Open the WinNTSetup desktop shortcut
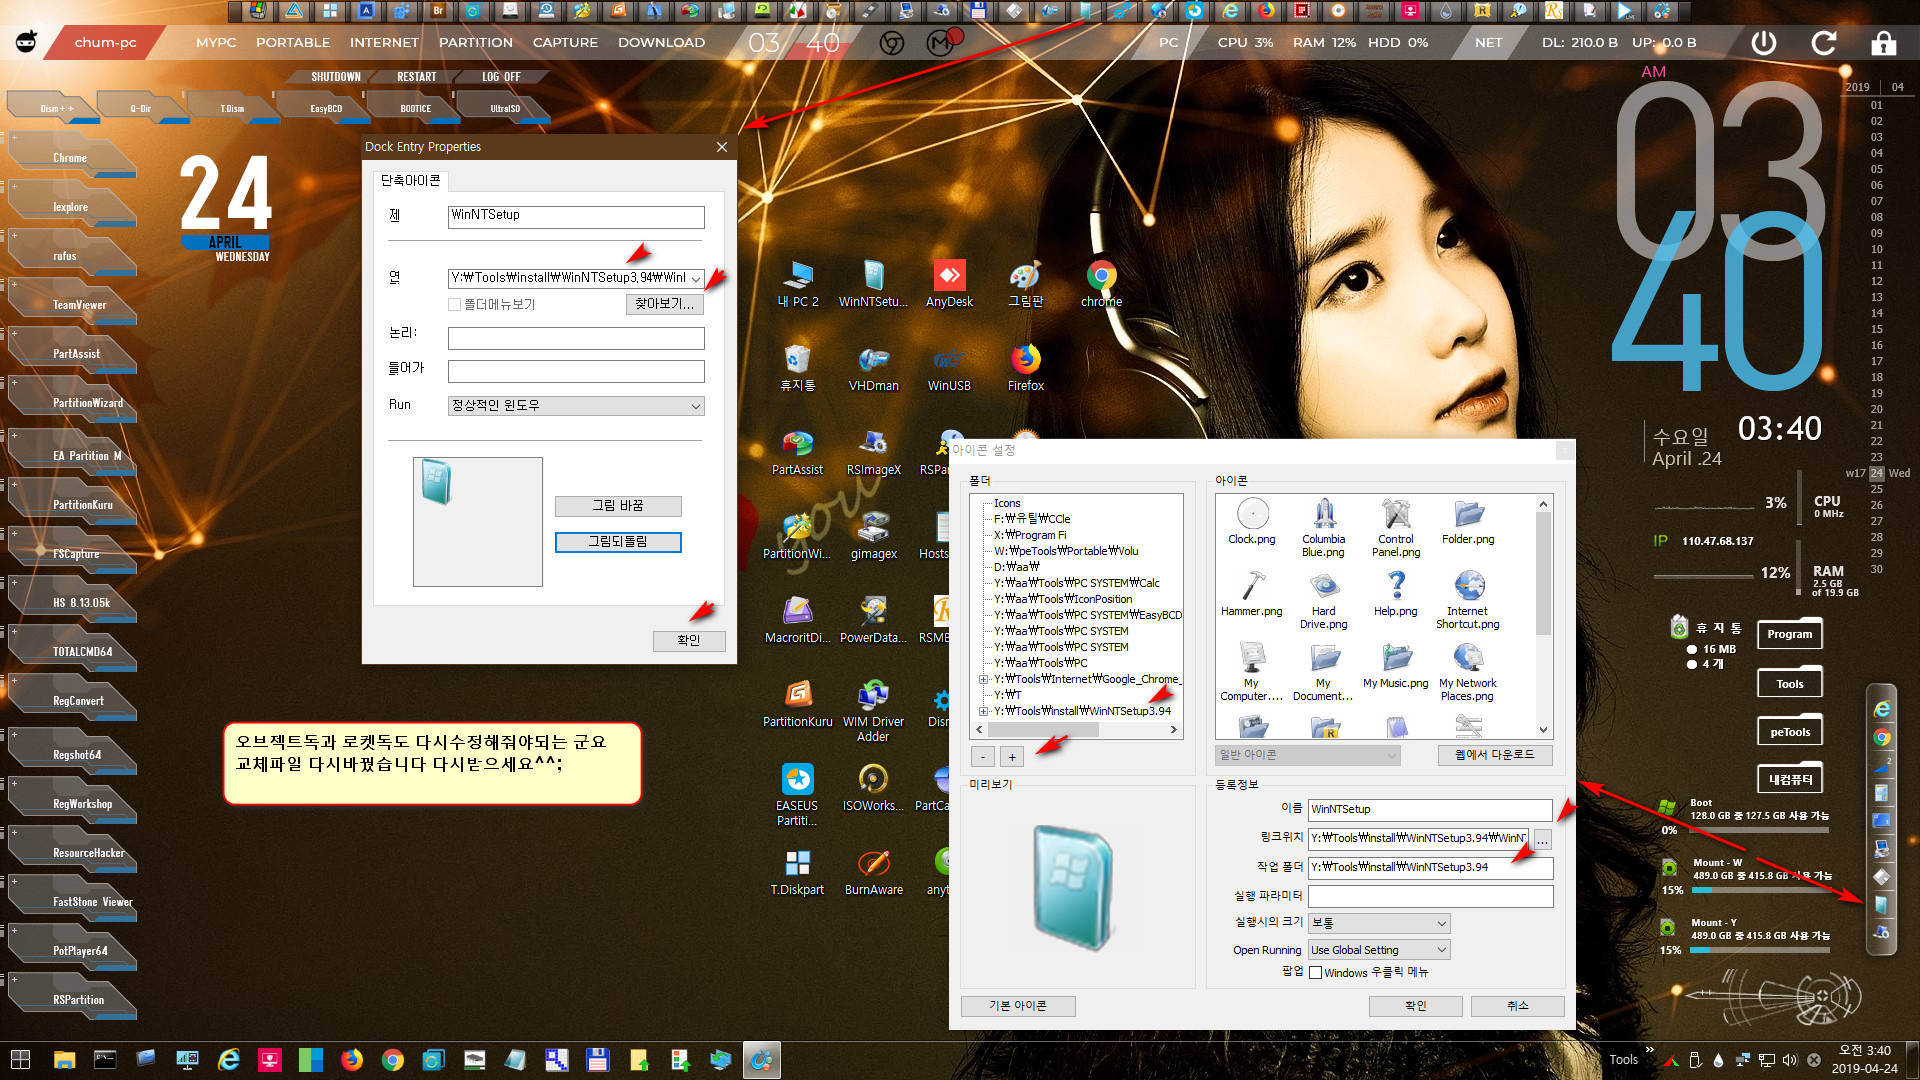Screen dimensions: 1920x1080 (x=873, y=283)
